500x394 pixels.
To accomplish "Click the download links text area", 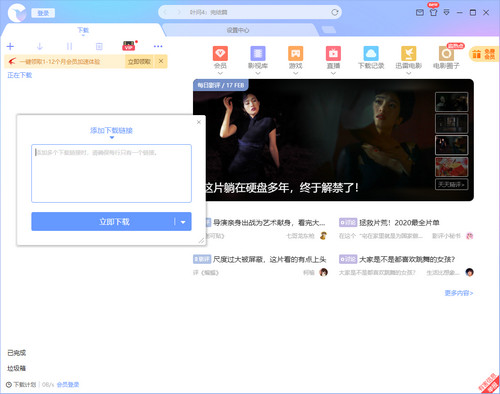I will tap(111, 173).
